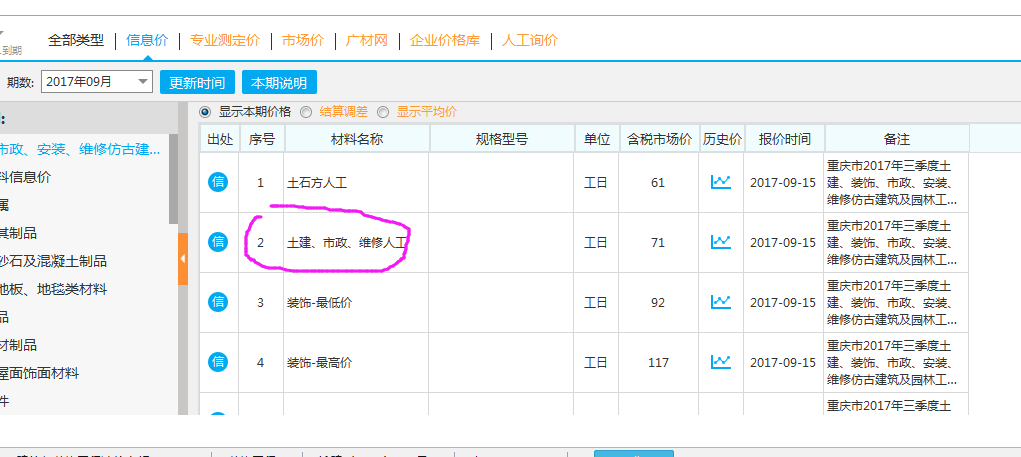Switch to 企业价格库 tab
Viewport: 1021px width, 457px height.
click(x=445, y=40)
